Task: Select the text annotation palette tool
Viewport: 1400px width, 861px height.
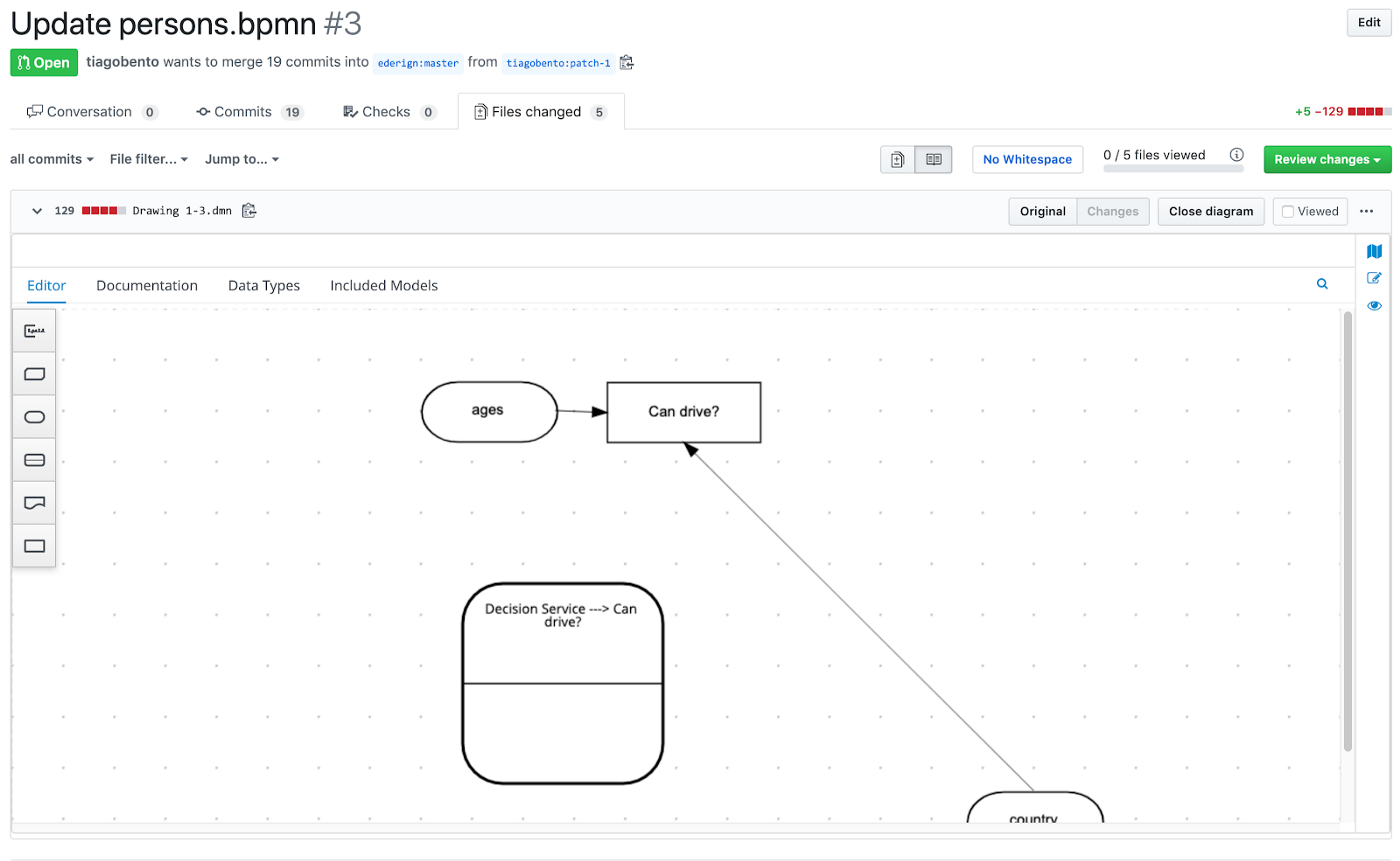Action: pos(34,331)
